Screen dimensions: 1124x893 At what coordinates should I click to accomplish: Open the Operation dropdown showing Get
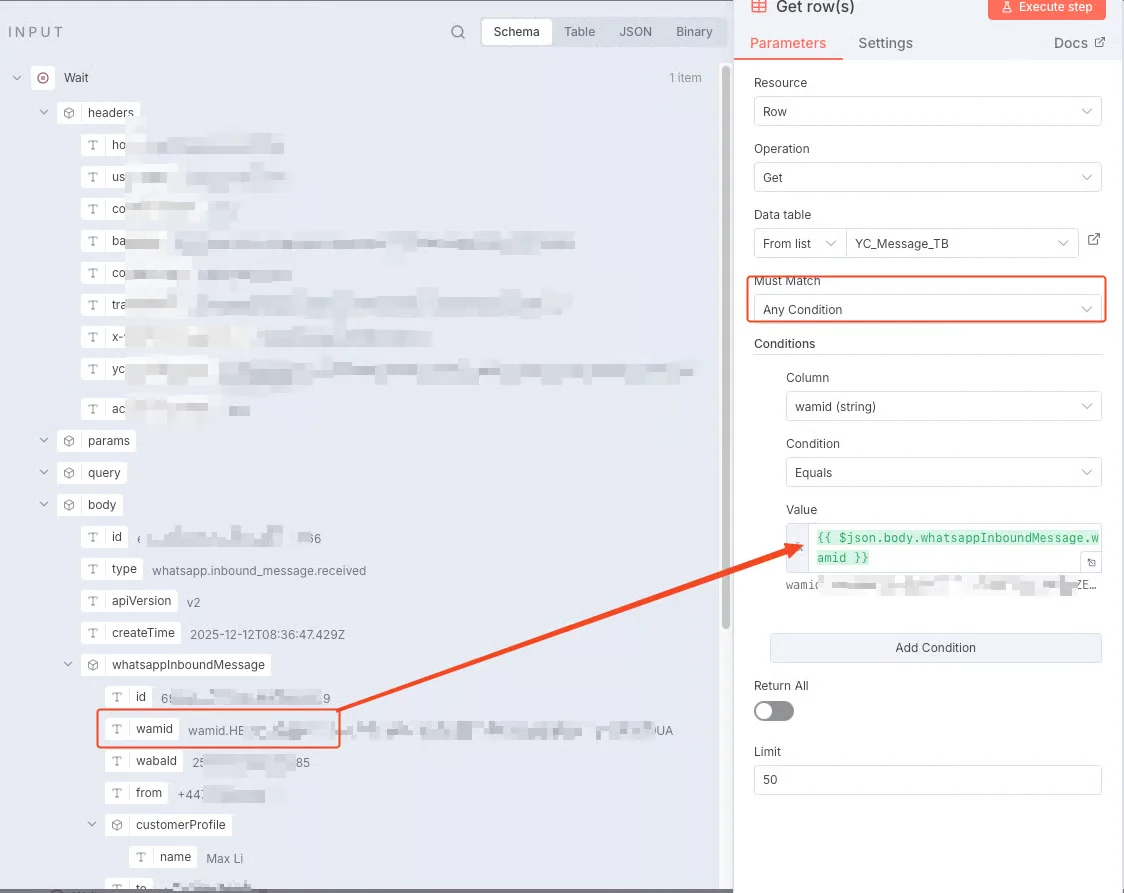[927, 178]
